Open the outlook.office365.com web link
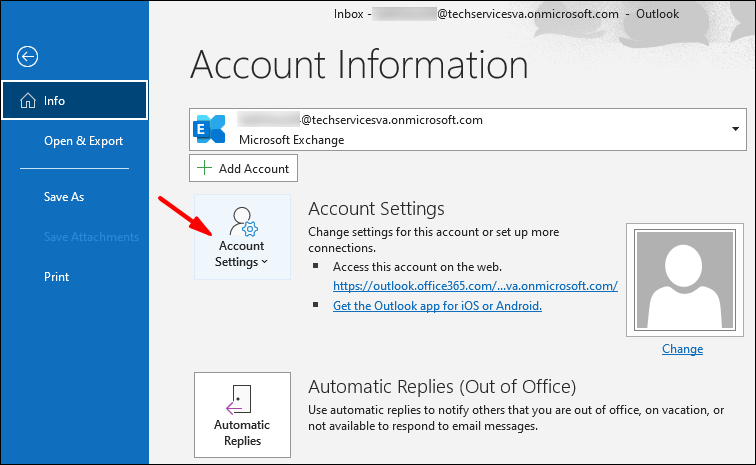The image size is (756, 465). pyautogui.click(x=475, y=286)
